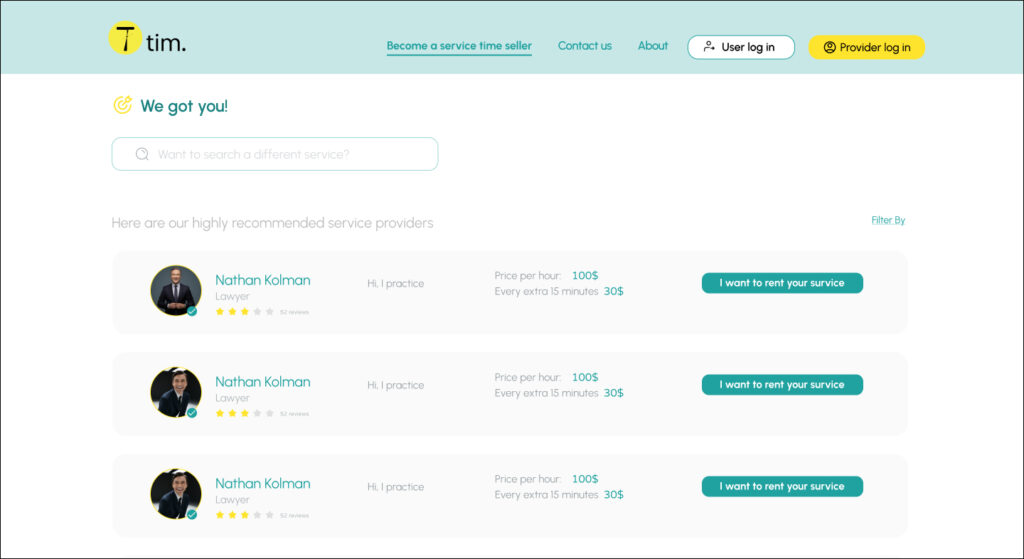
Task: Open the About page
Action: (653, 46)
